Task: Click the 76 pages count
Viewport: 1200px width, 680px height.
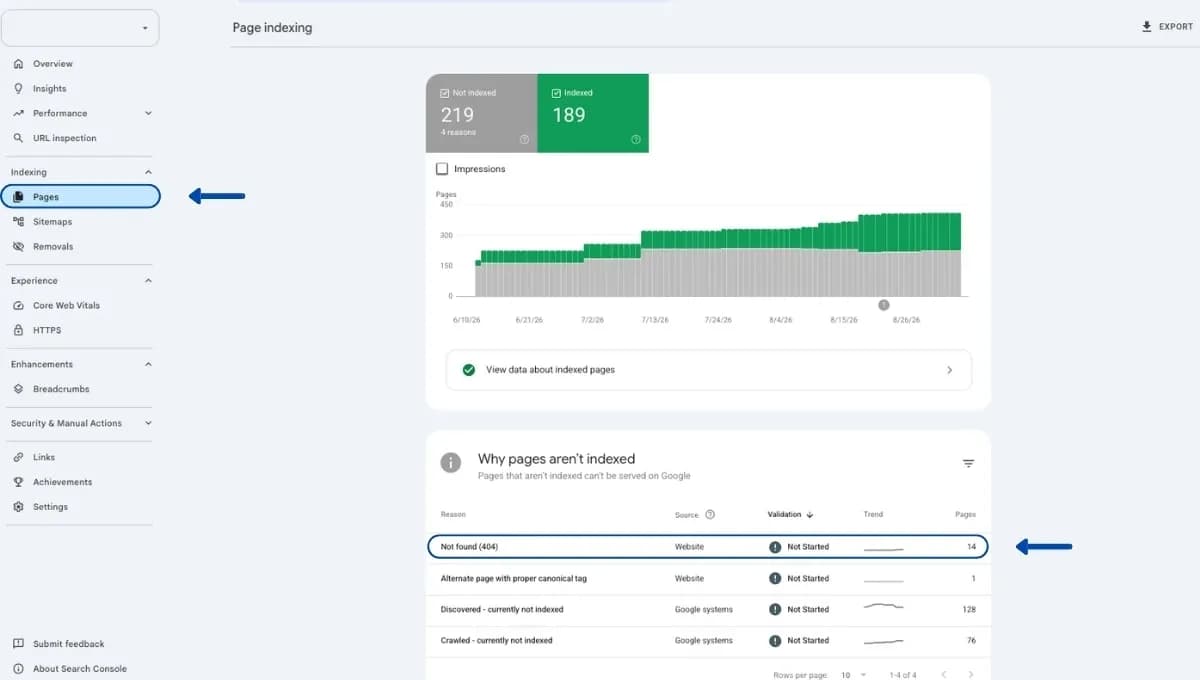Action: [x=970, y=640]
